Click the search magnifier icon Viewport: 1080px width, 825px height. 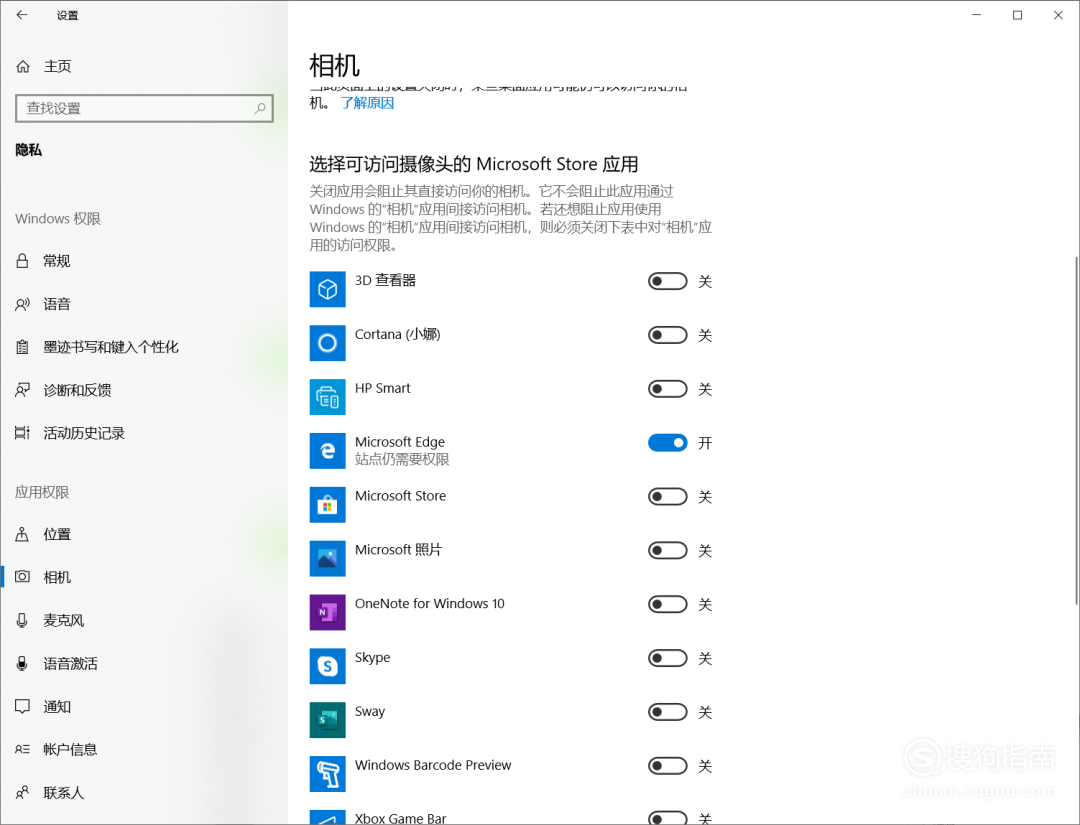[x=260, y=108]
